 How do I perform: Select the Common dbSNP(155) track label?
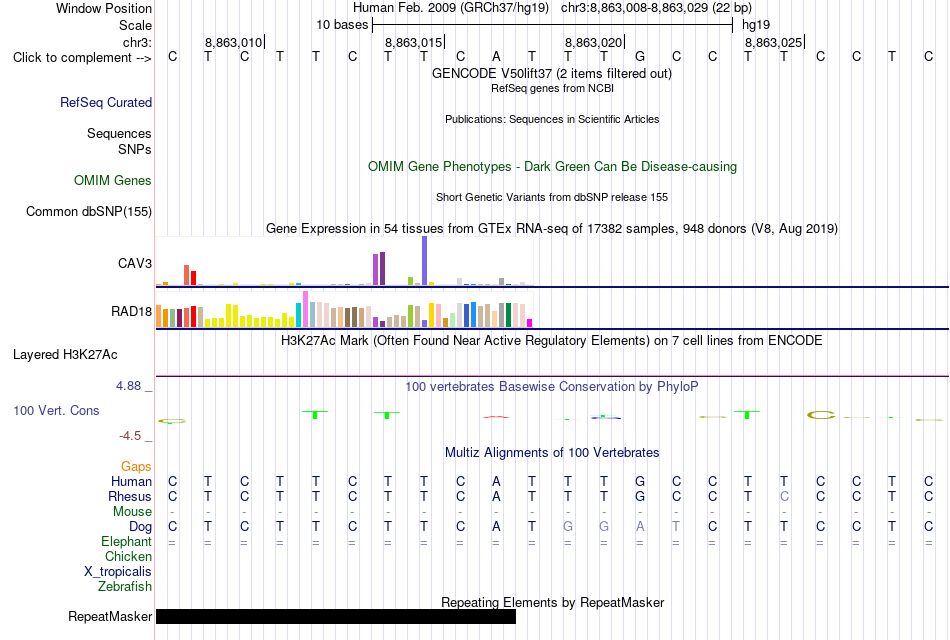pyautogui.click(x=88, y=212)
